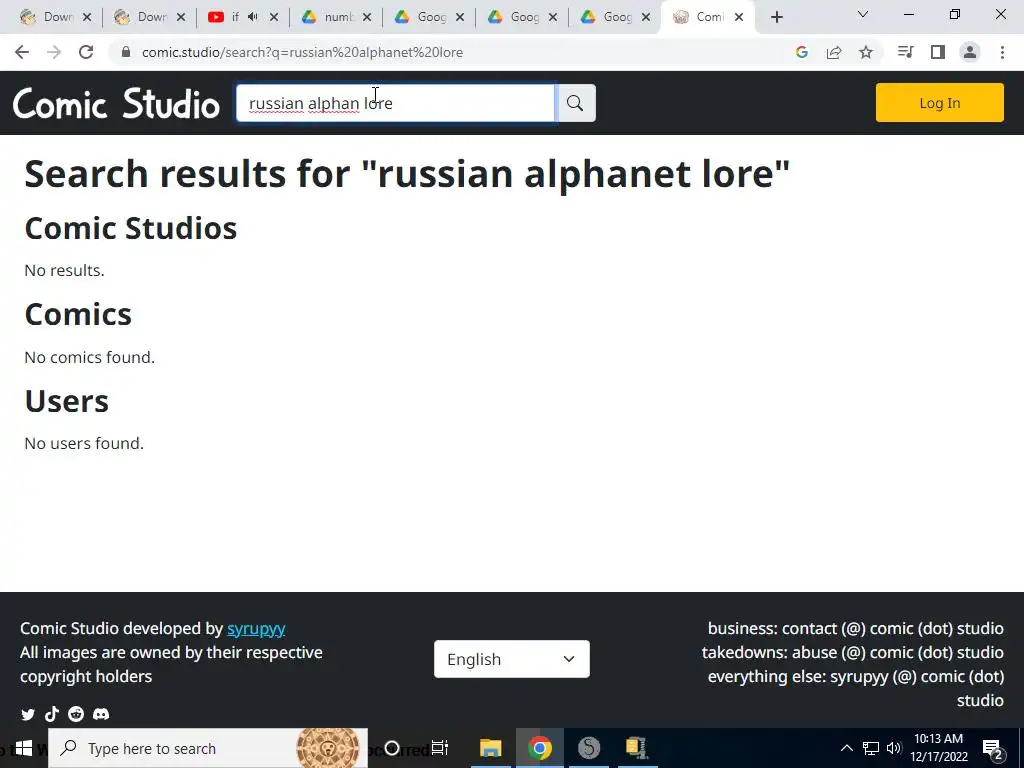Open the Reddit icon in footer

coord(76,714)
